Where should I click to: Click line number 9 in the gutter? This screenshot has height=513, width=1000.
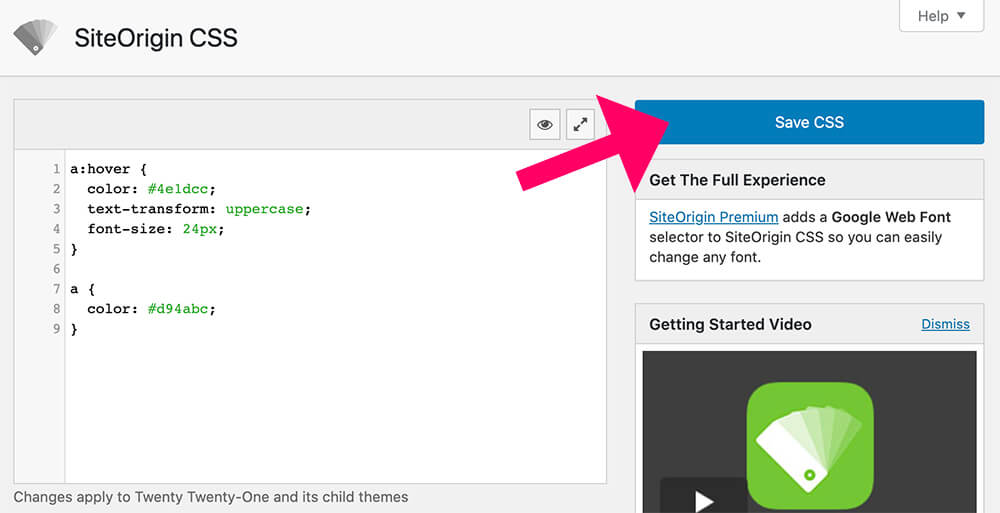[57, 329]
